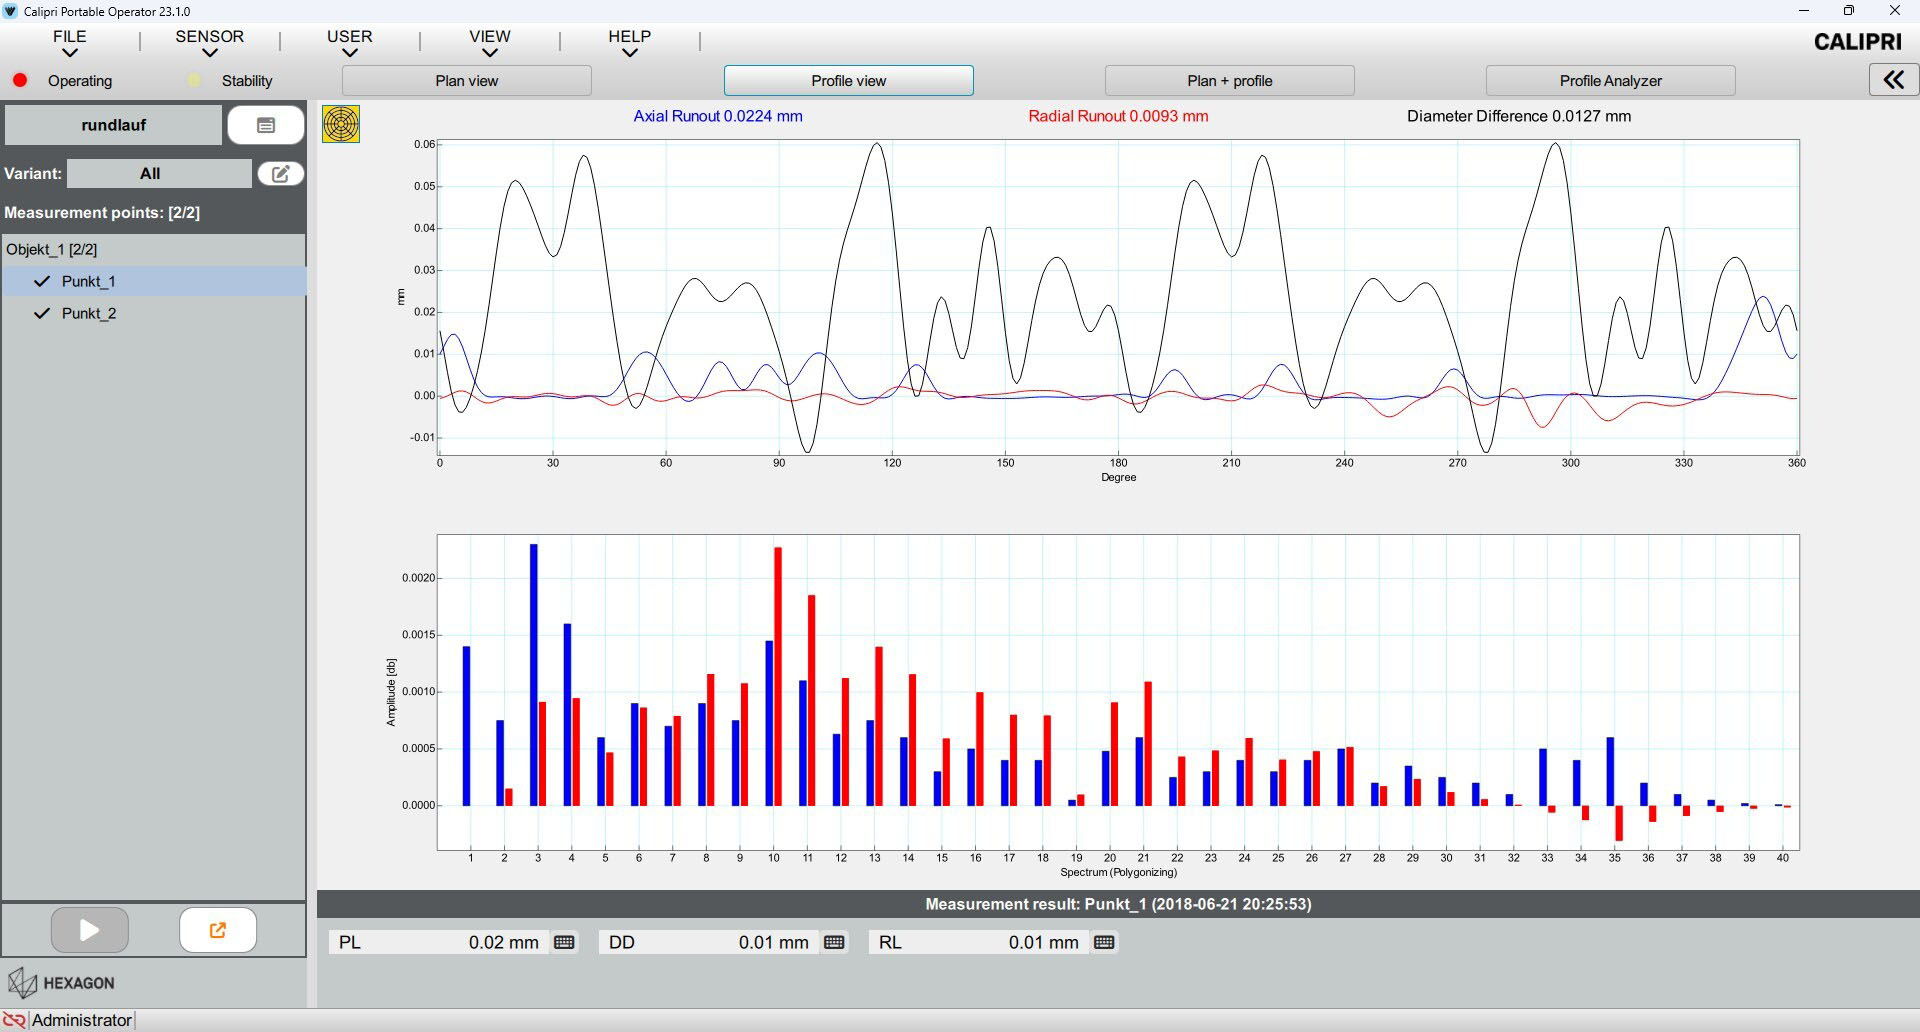
Task: Expand the chevron under FILE
Action: click(69, 53)
